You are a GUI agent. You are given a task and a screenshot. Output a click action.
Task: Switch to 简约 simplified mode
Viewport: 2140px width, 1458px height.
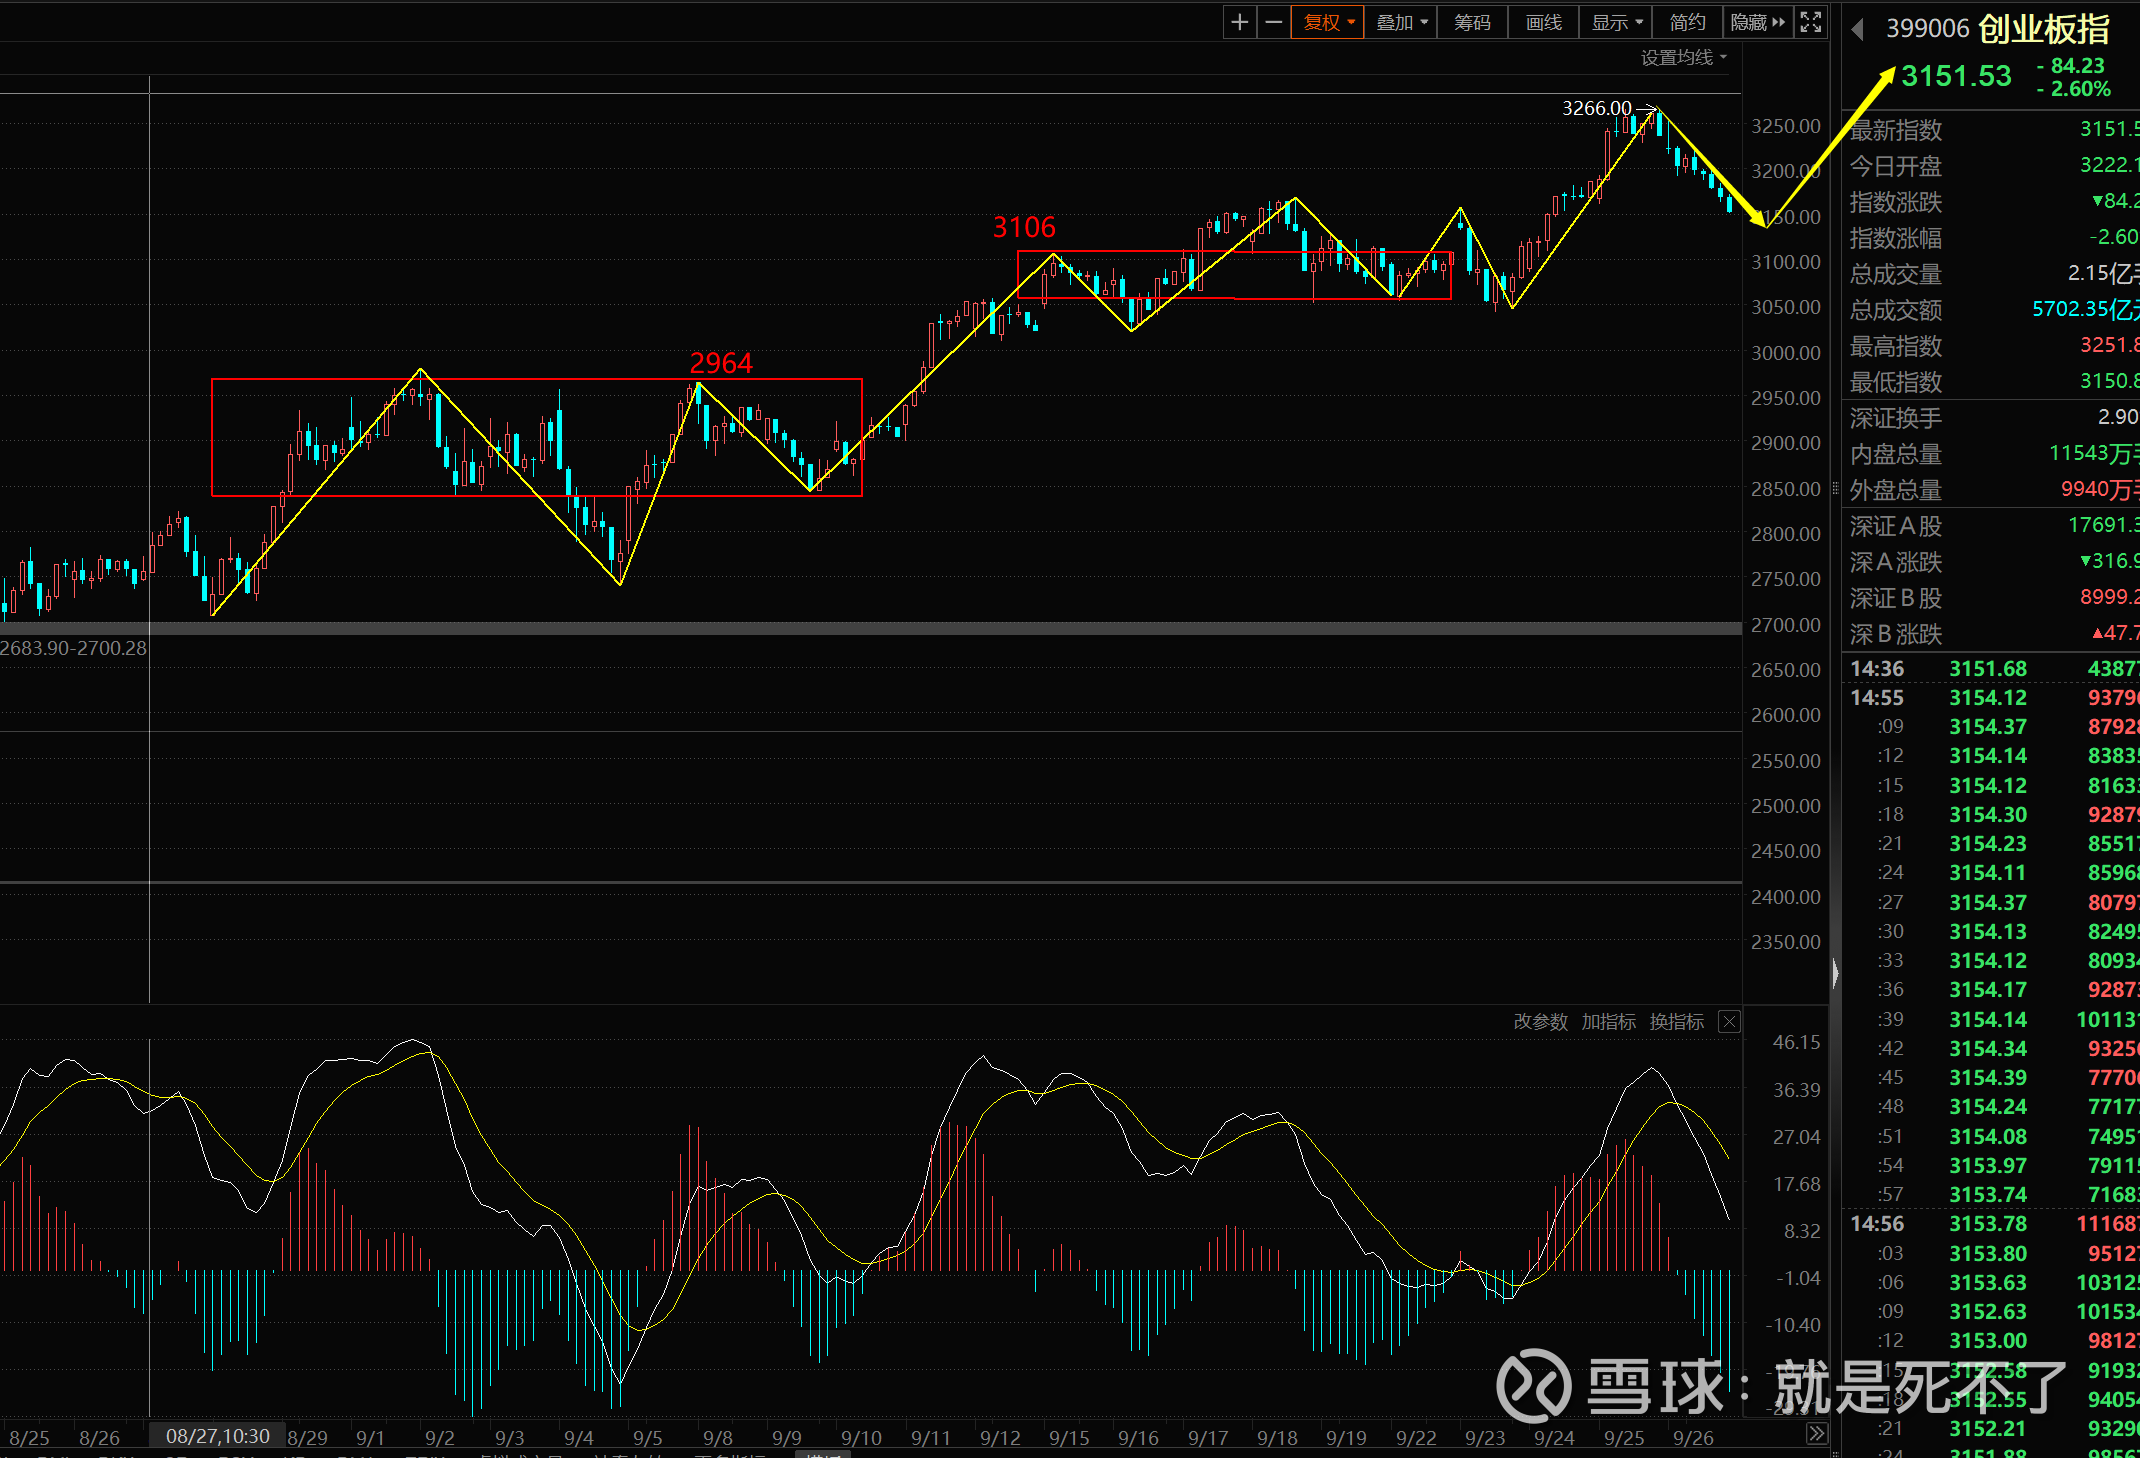1687,22
